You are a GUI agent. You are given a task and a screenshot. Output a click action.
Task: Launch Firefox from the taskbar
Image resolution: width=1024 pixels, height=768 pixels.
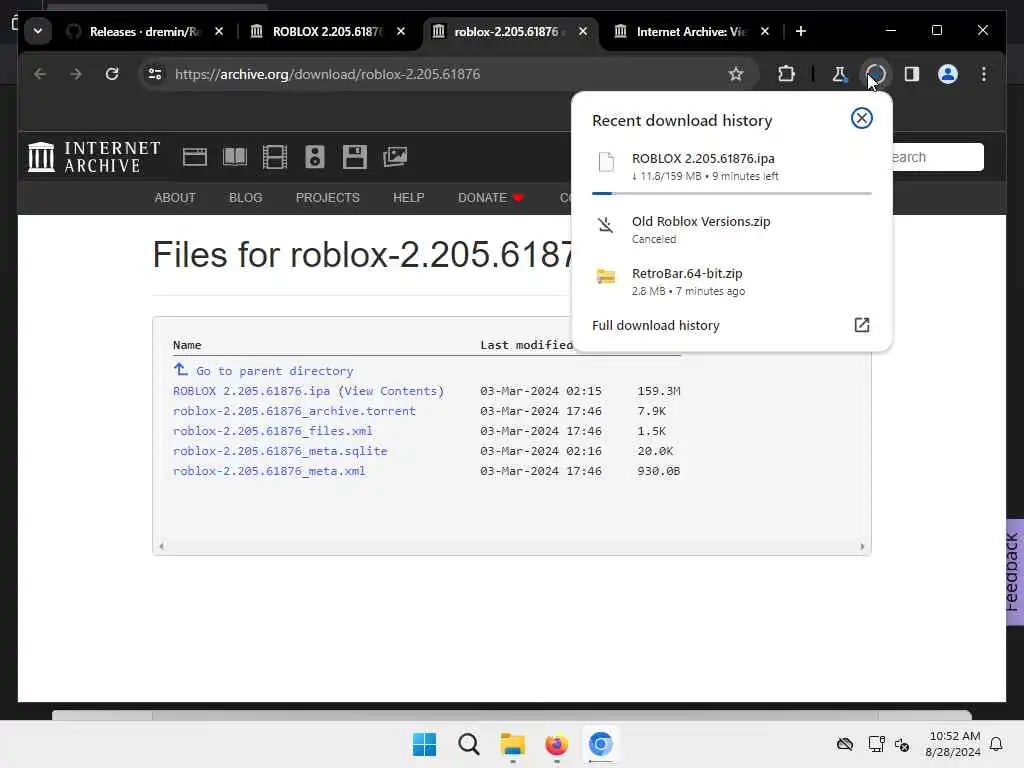(556, 744)
